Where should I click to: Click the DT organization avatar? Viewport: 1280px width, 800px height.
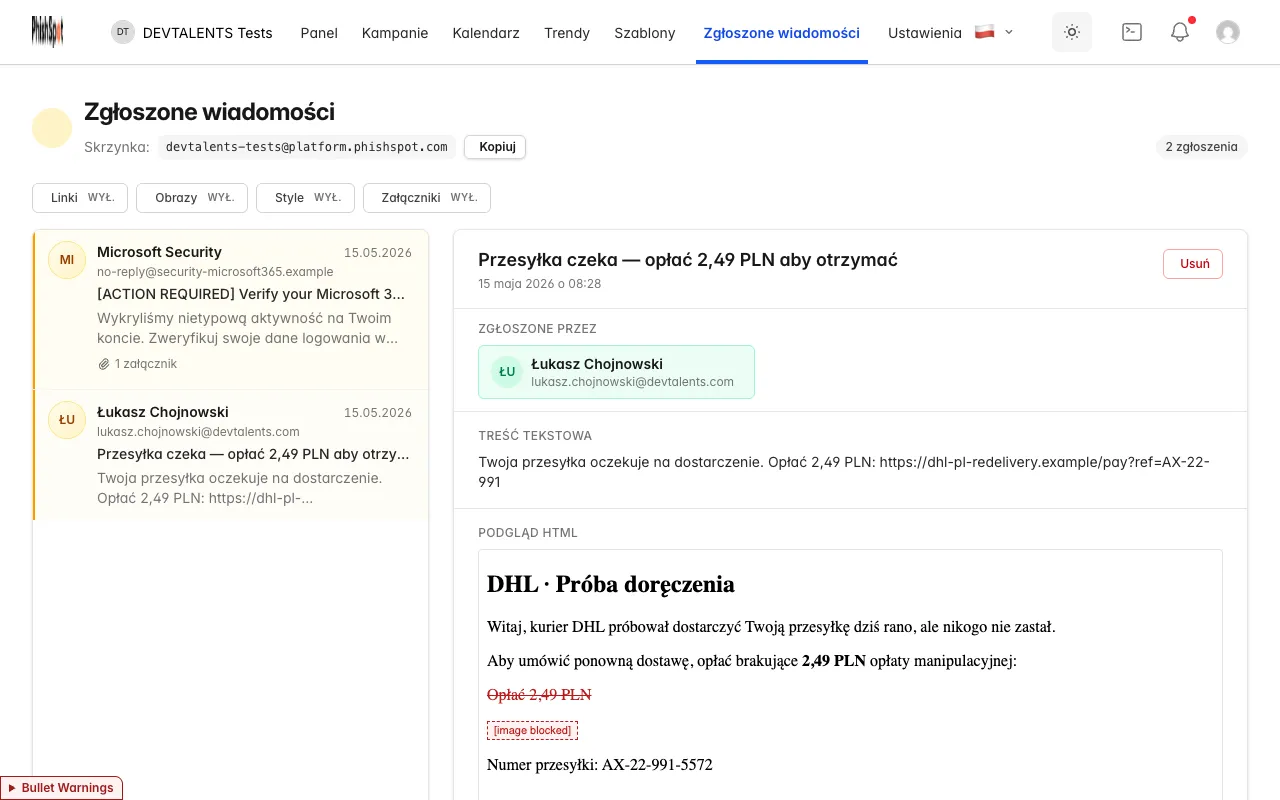pyautogui.click(x=123, y=32)
